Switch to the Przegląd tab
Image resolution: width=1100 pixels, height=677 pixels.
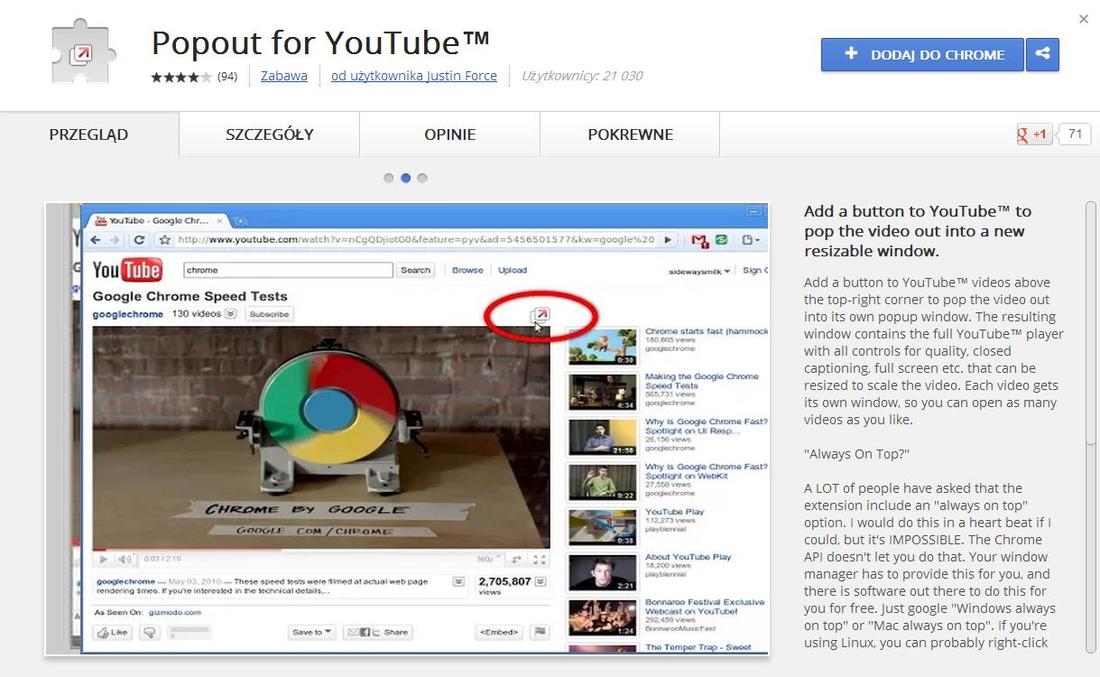[89, 134]
